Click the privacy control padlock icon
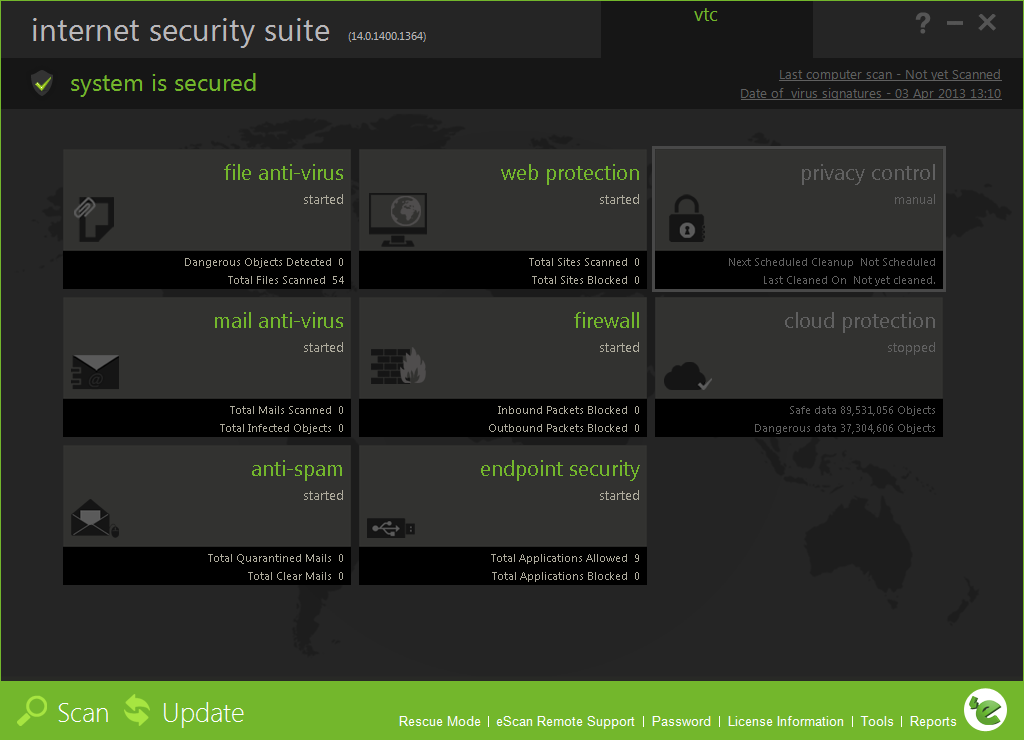This screenshot has height=740, width=1024. tap(686, 219)
